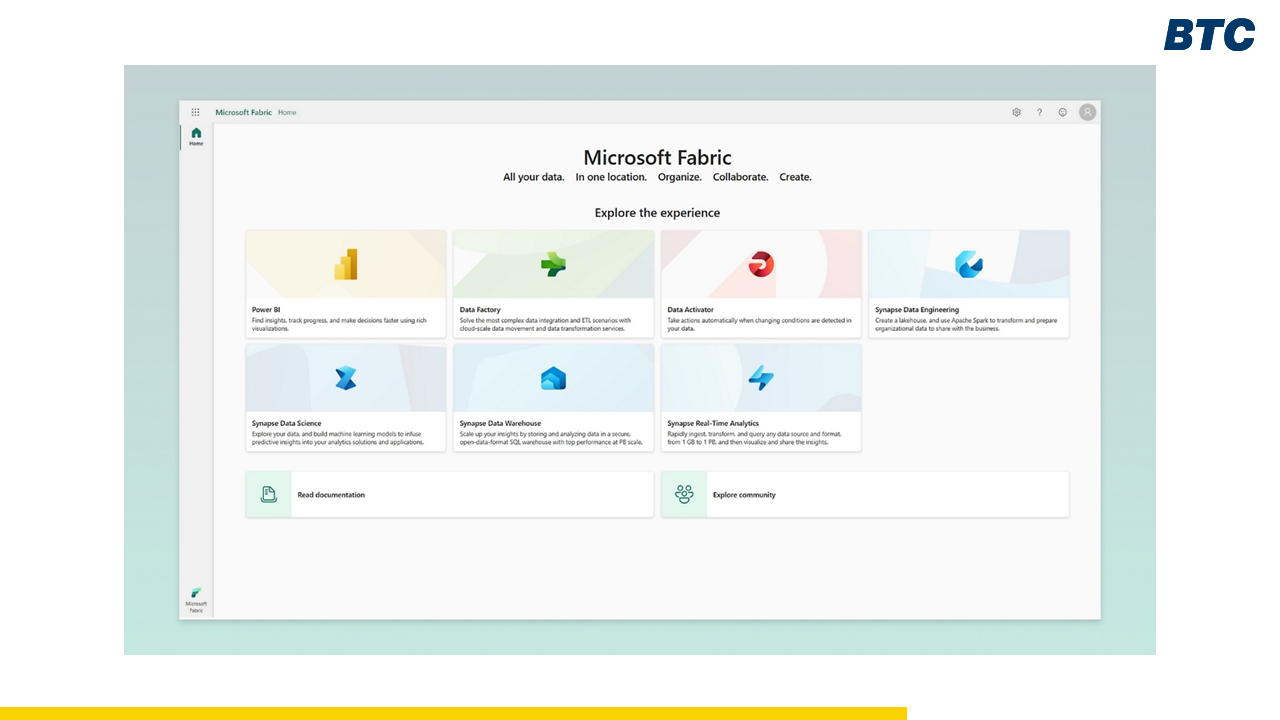The image size is (1280, 720).
Task: Click the Home breadcrumb in header
Action: tap(287, 112)
